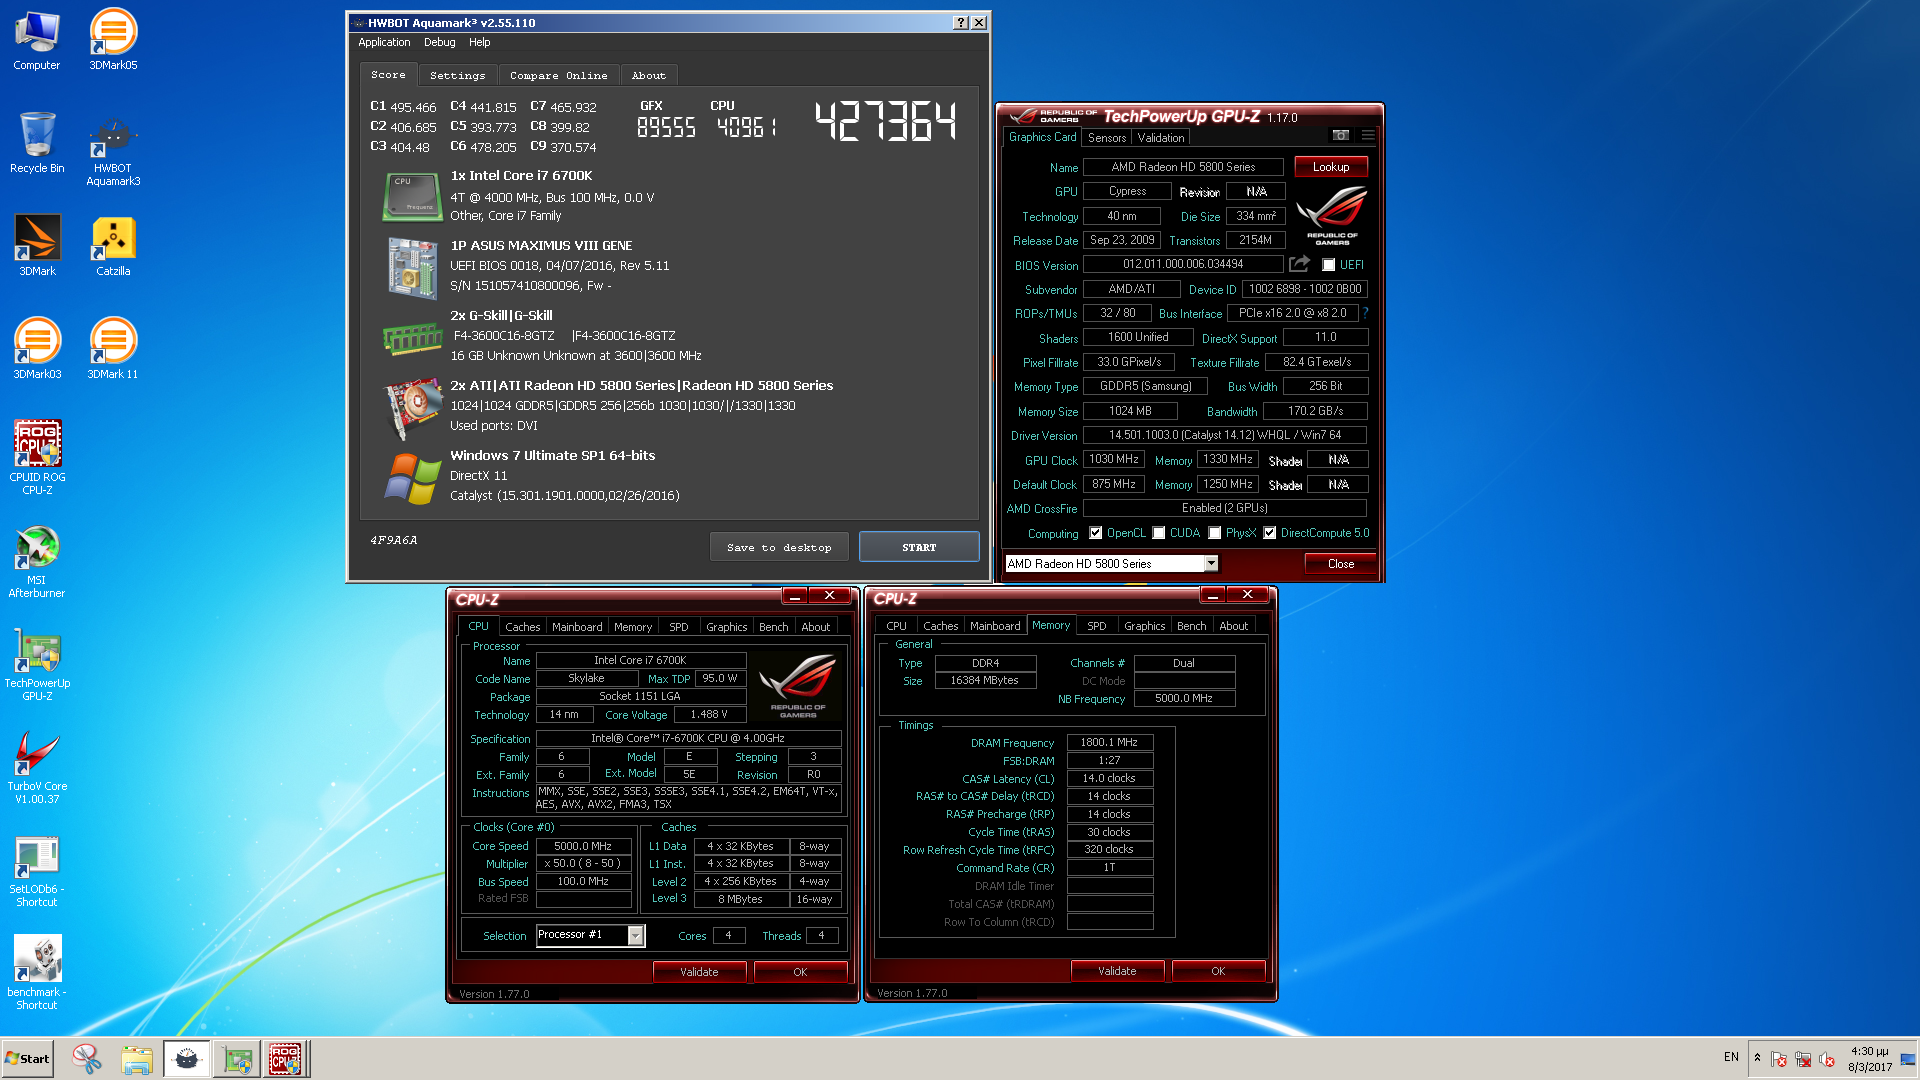Click the Aquamark help question-mark title button

click(960, 22)
